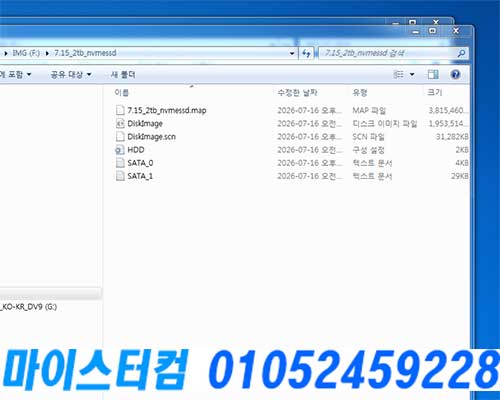Select the HDD configuration file icon
This screenshot has height=400, width=500.
[120, 150]
